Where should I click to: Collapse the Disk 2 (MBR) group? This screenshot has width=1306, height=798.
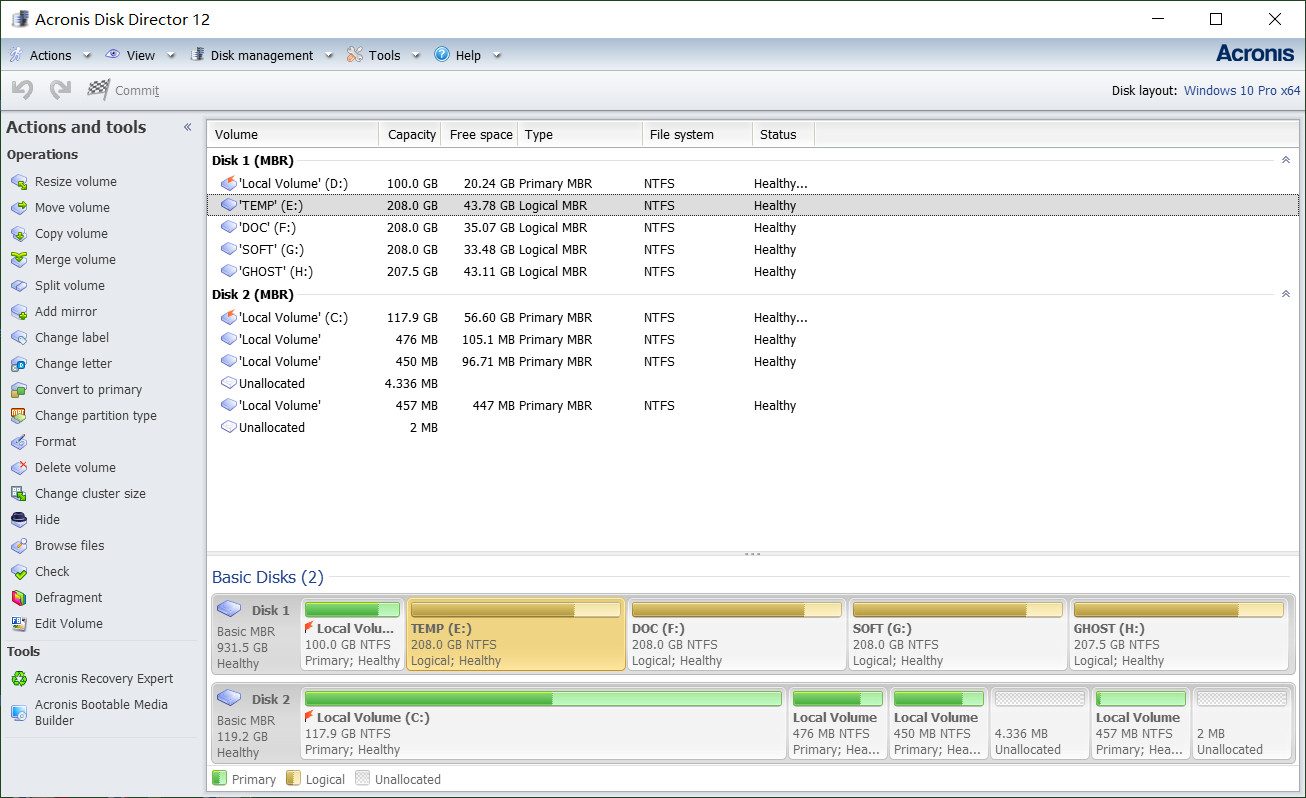(1285, 294)
